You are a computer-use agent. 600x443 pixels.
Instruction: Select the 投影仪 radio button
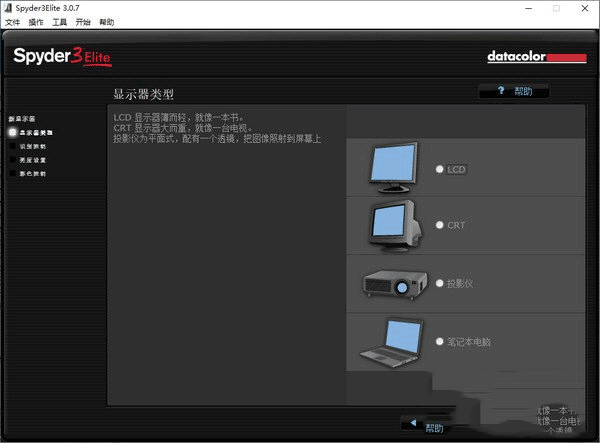(x=439, y=284)
